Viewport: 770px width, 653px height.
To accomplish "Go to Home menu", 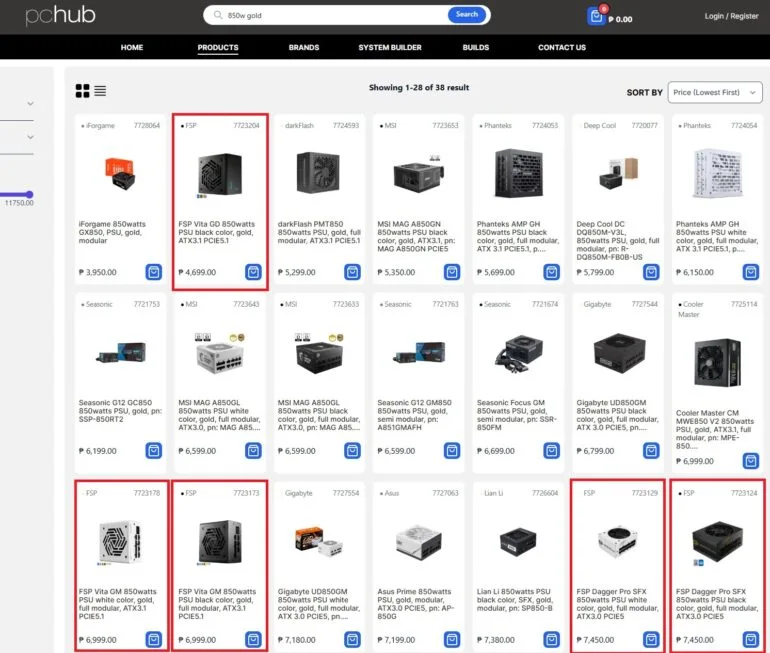I will coord(132,48).
